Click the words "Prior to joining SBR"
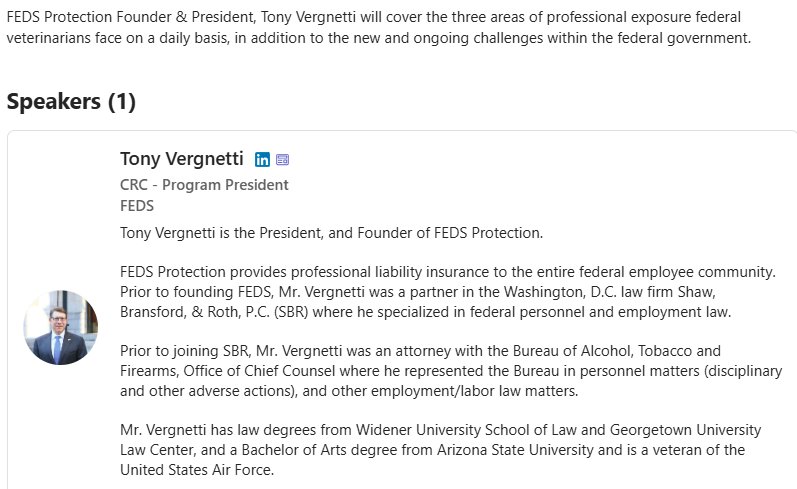Viewport: 797px width, 489px height. click(x=185, y=351)
